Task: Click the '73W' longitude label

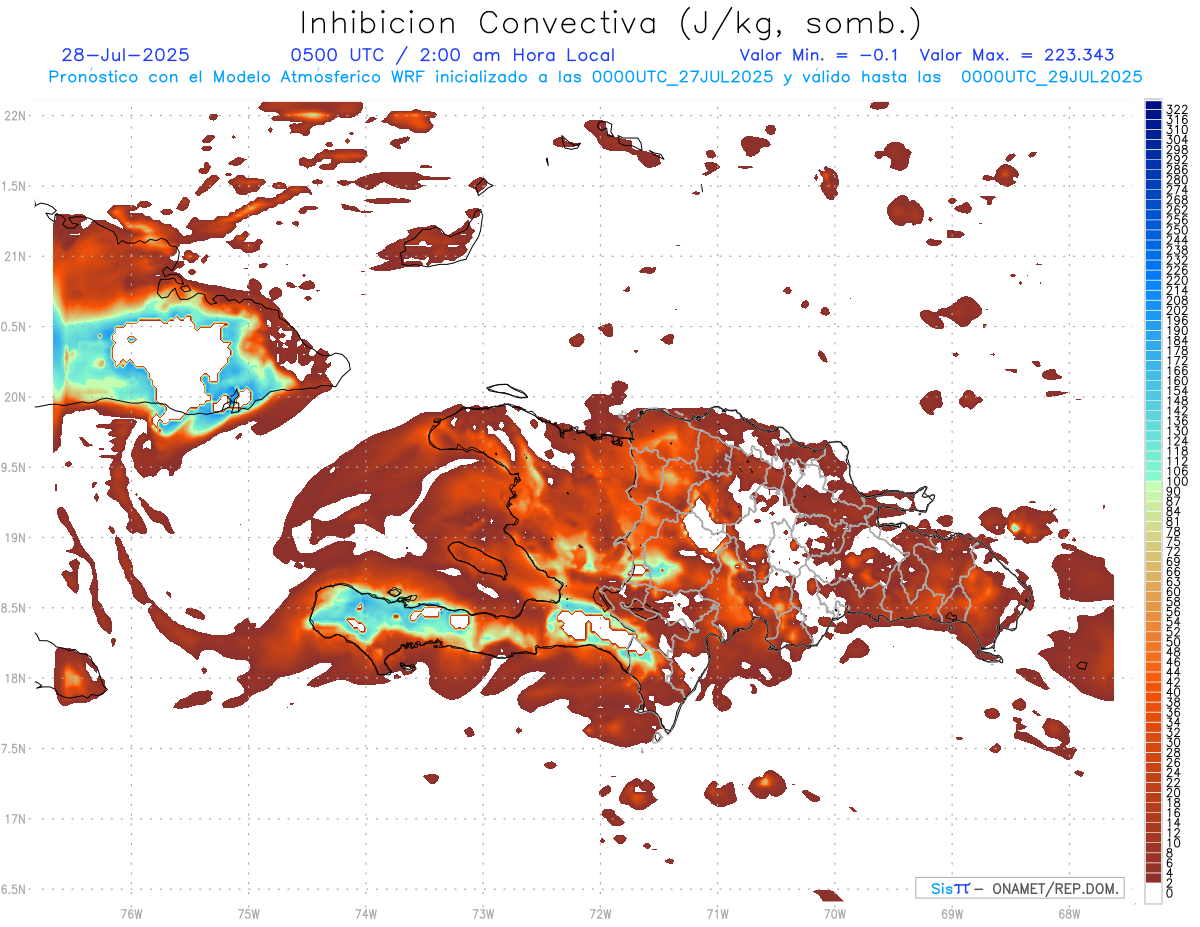Action: pyautogui.click(x=483, y=913)
